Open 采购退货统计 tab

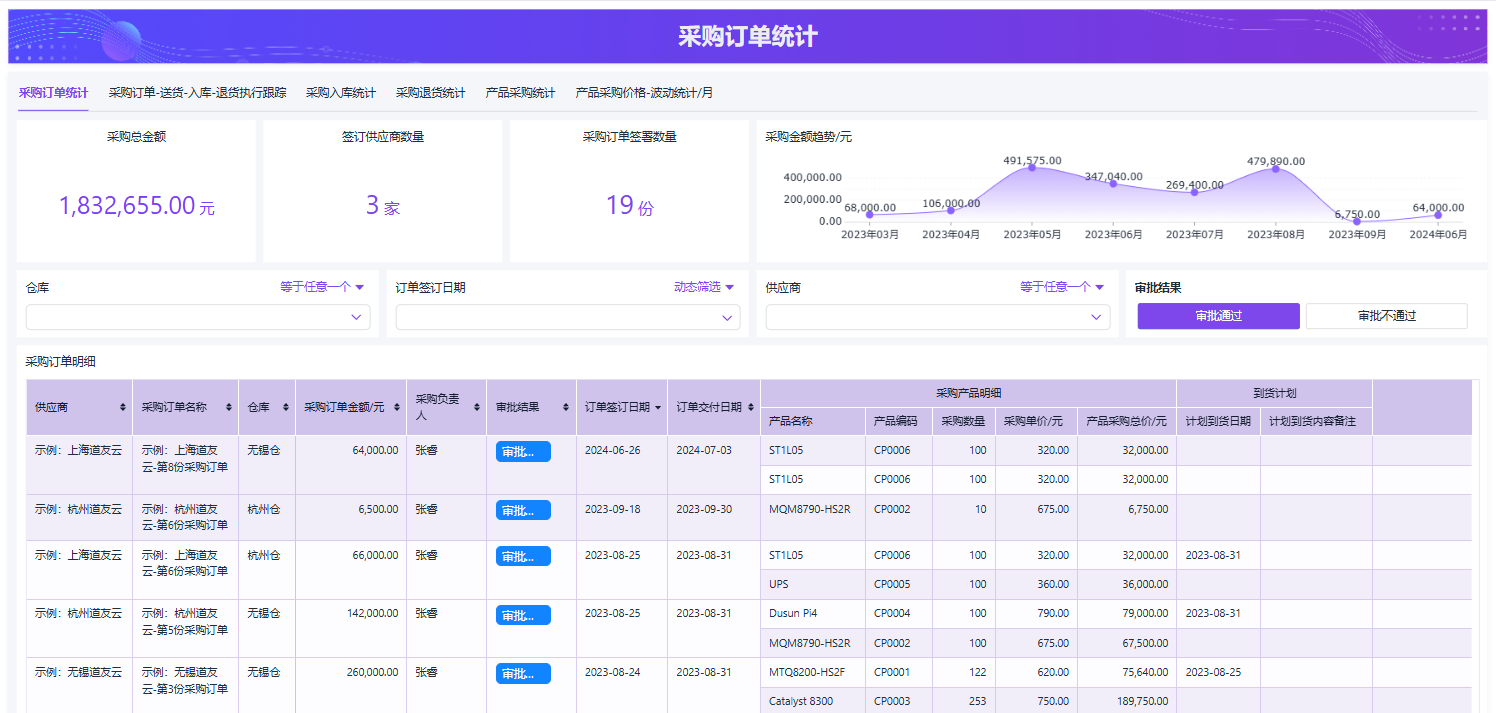click(x=430, y=93)
